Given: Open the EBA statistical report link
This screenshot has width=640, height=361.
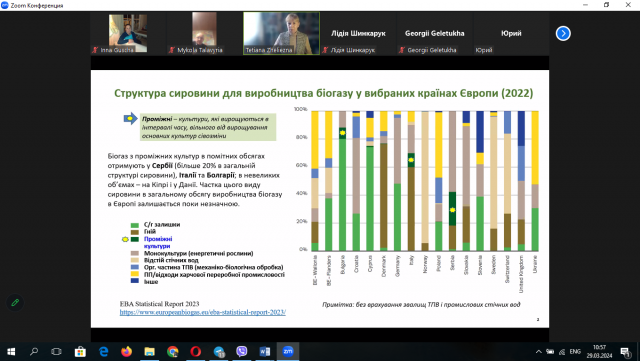Looking at the screenshot, I should tap(202, 312).
